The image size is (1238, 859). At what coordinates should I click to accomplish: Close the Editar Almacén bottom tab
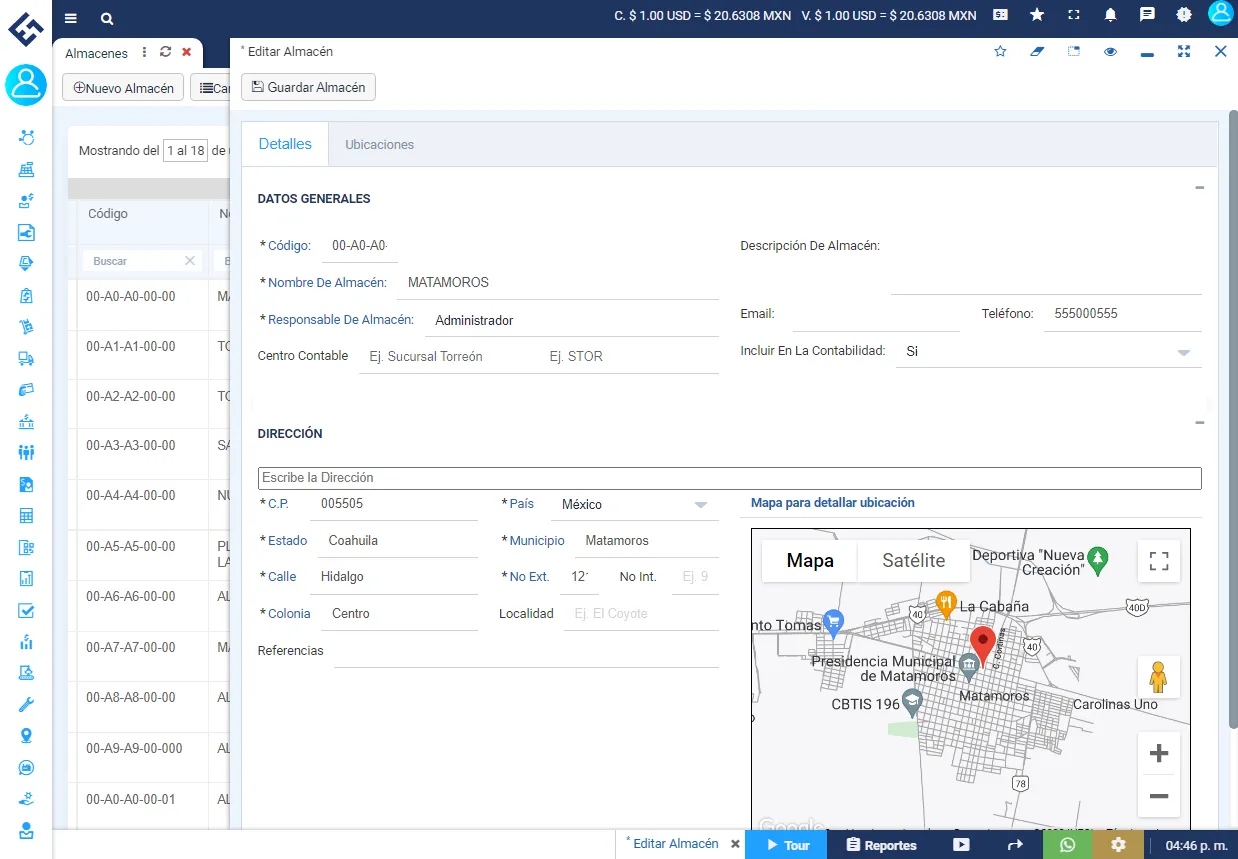(x=735, y=844)
